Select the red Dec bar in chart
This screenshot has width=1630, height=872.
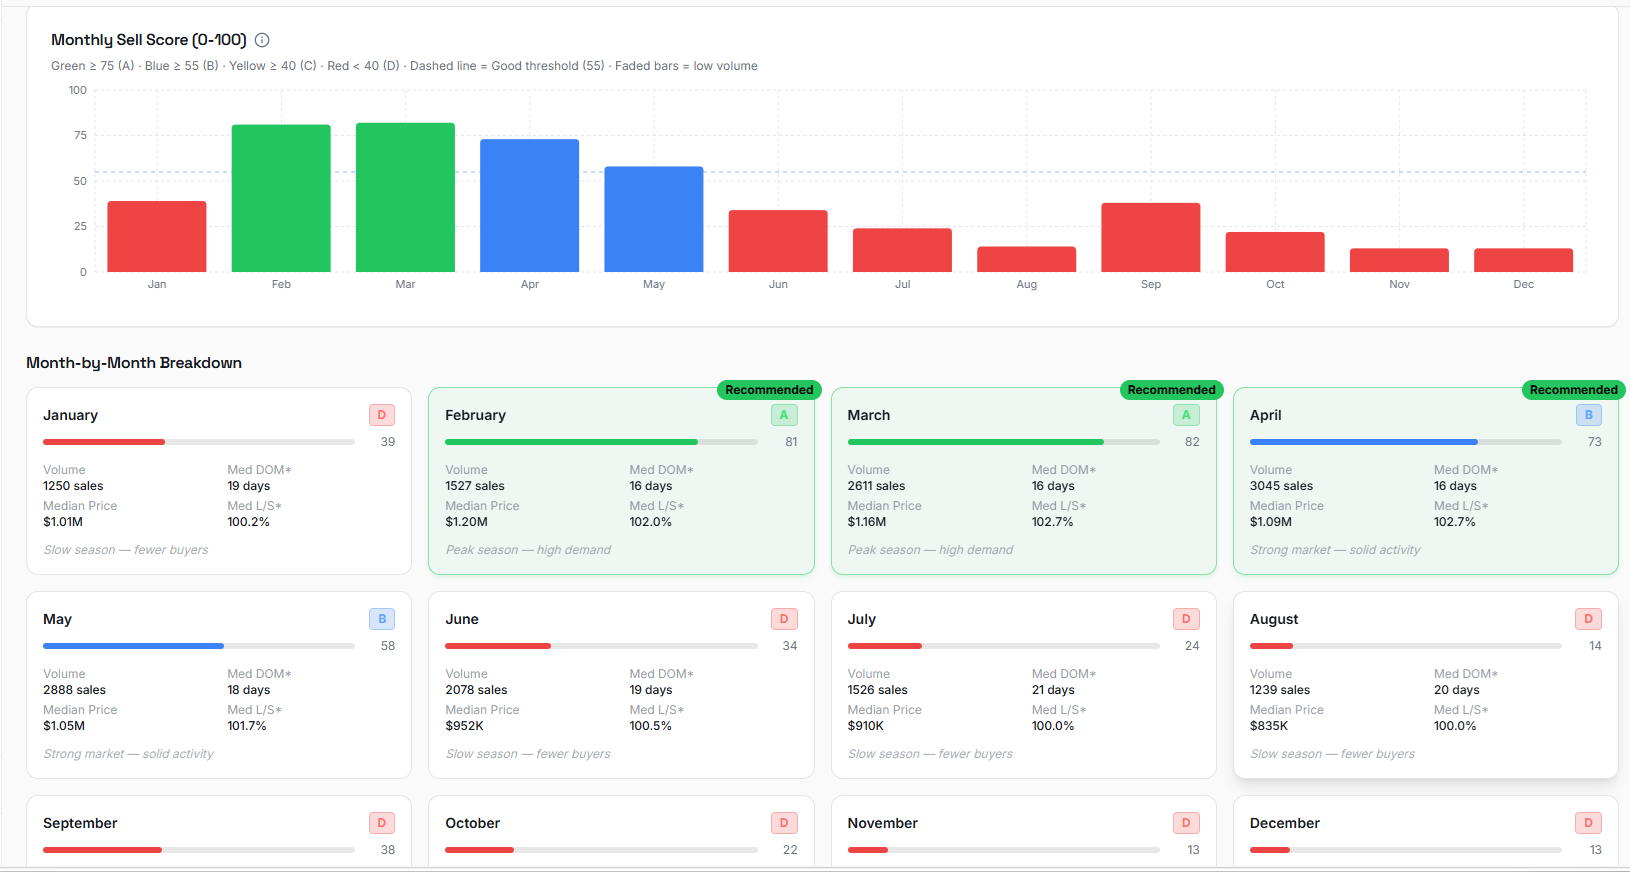[1523, 260]
